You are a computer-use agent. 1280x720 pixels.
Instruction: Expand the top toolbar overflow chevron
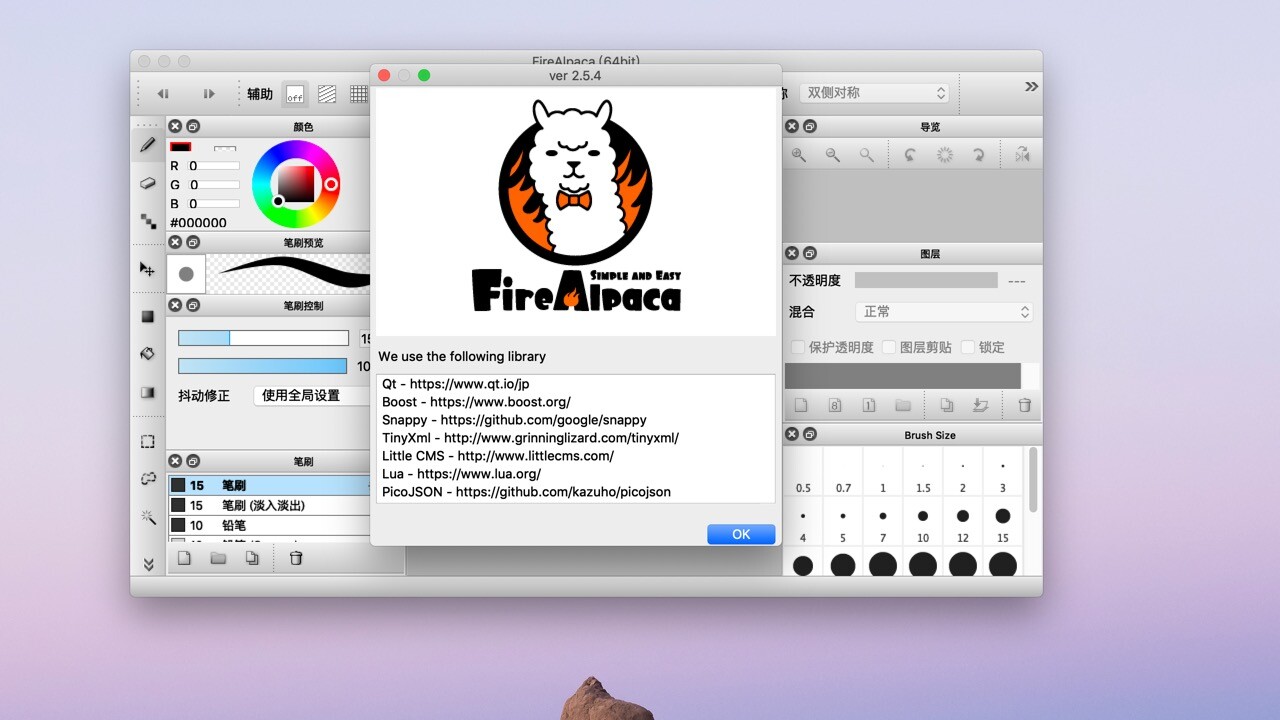tap(1031, 87)
